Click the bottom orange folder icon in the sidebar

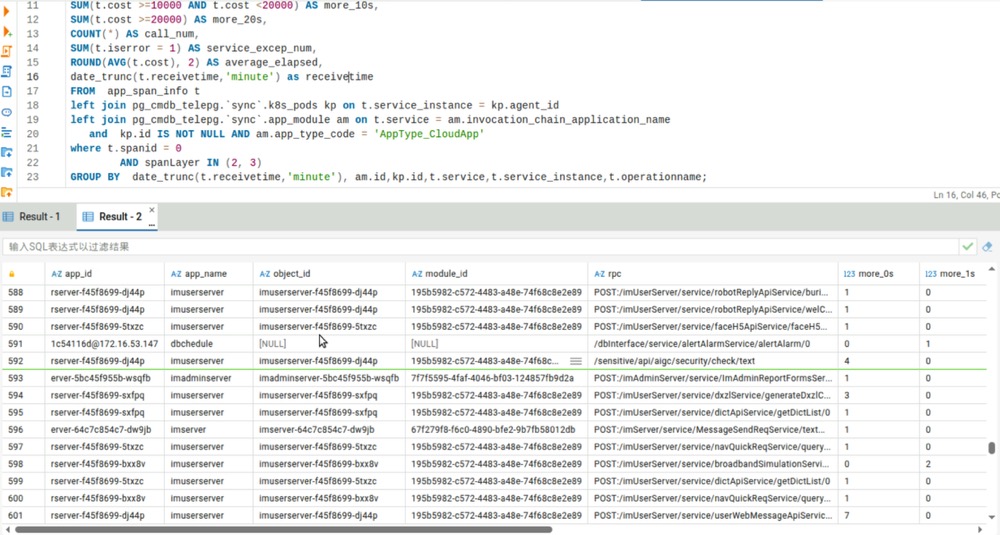tap(7, 192)
